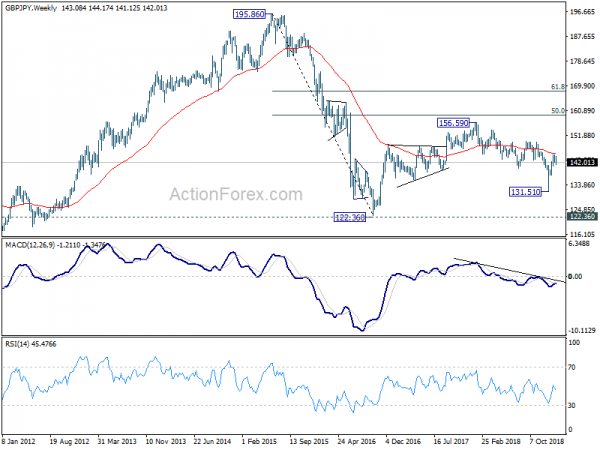The width and height of the screenshot is (600, 450).
Task: Click the 24 Apr 2016 date label
Action: coord(357,441)
